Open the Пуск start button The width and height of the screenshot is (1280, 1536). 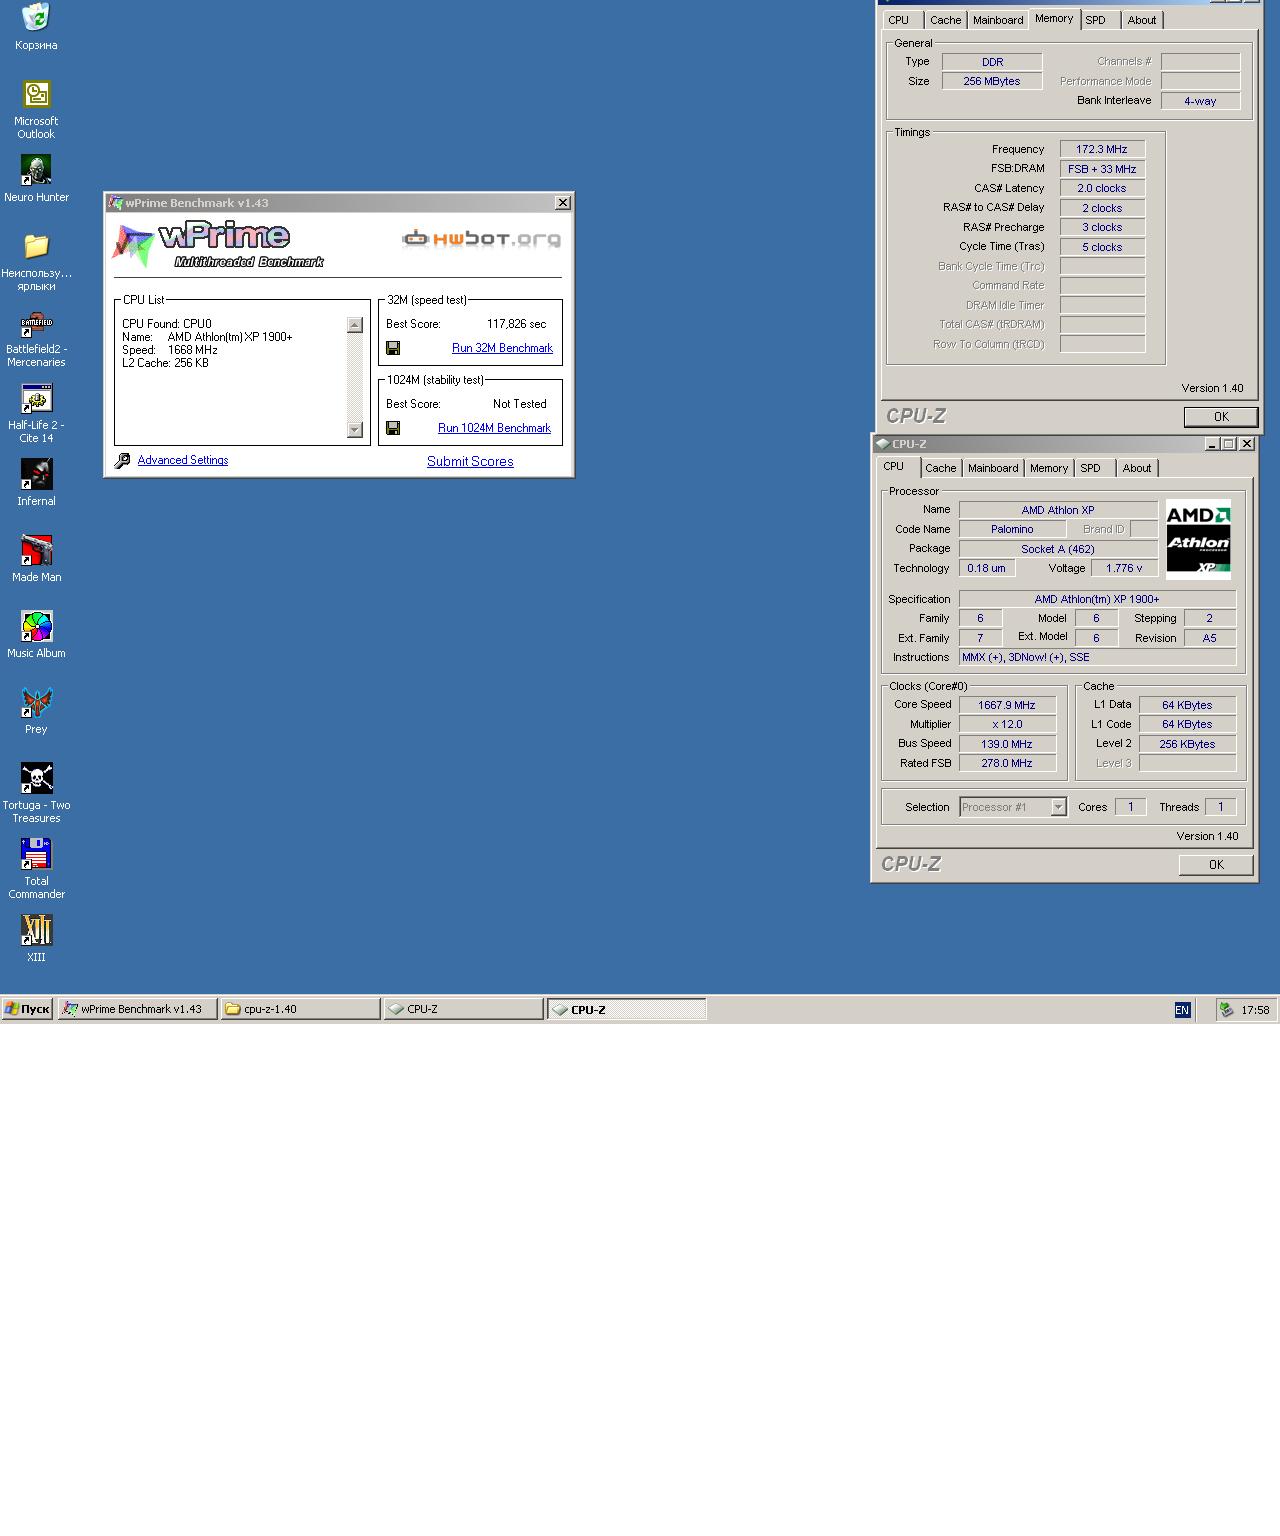(27, 1009)
